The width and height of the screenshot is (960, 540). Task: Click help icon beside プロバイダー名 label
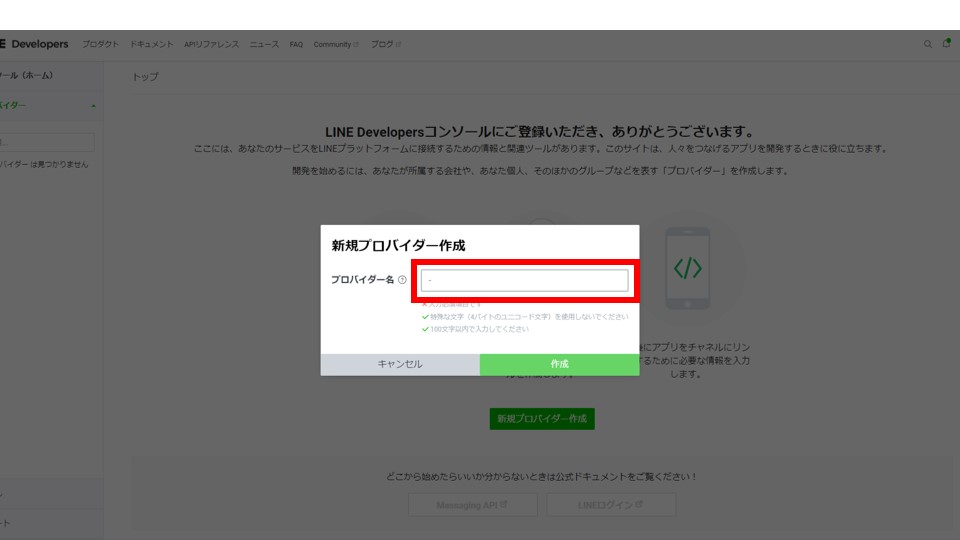pos(402,280)
